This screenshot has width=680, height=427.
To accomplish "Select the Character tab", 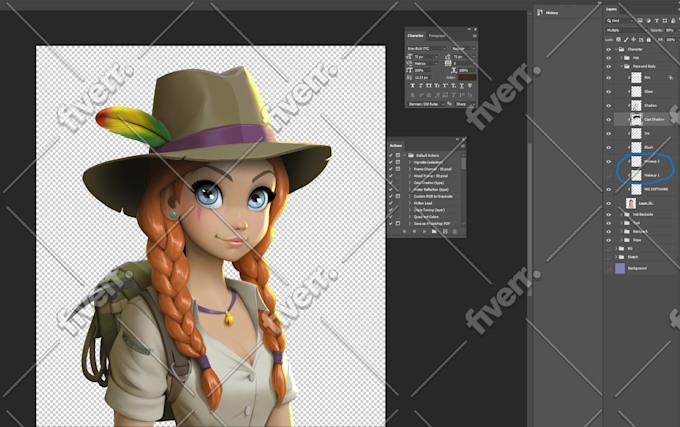I will coord(415,36).
